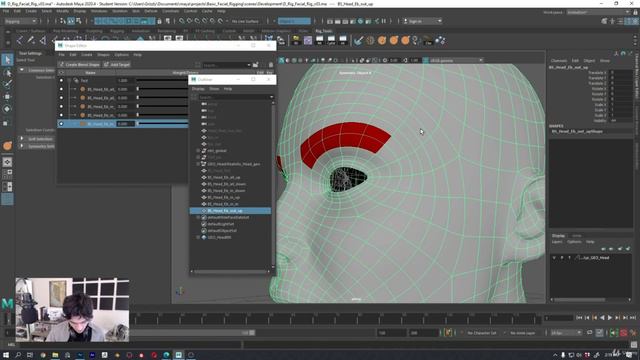Click the purple square shelf icon
Image resolution: width=640 pixels, height=360 pixels.
308,40
